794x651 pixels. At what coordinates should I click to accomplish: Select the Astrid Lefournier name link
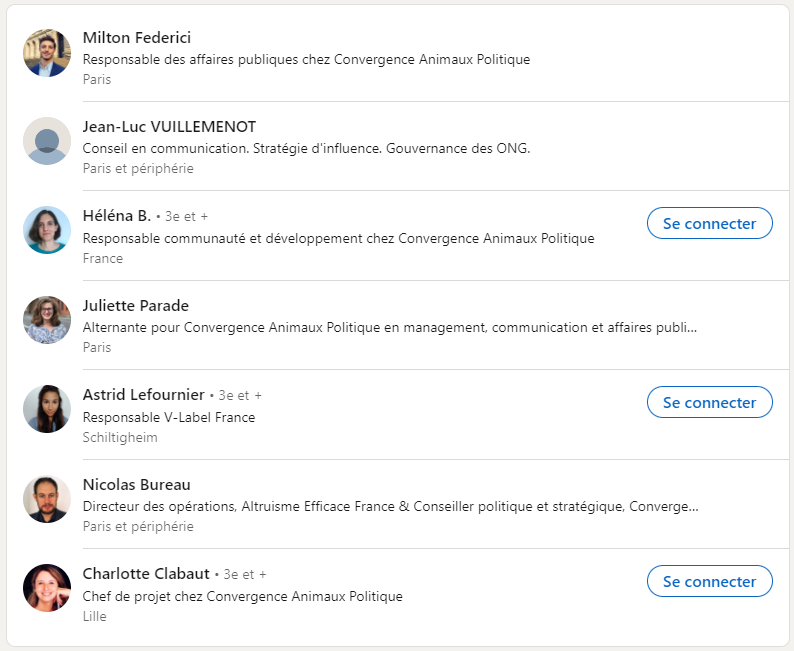(143, 395)
